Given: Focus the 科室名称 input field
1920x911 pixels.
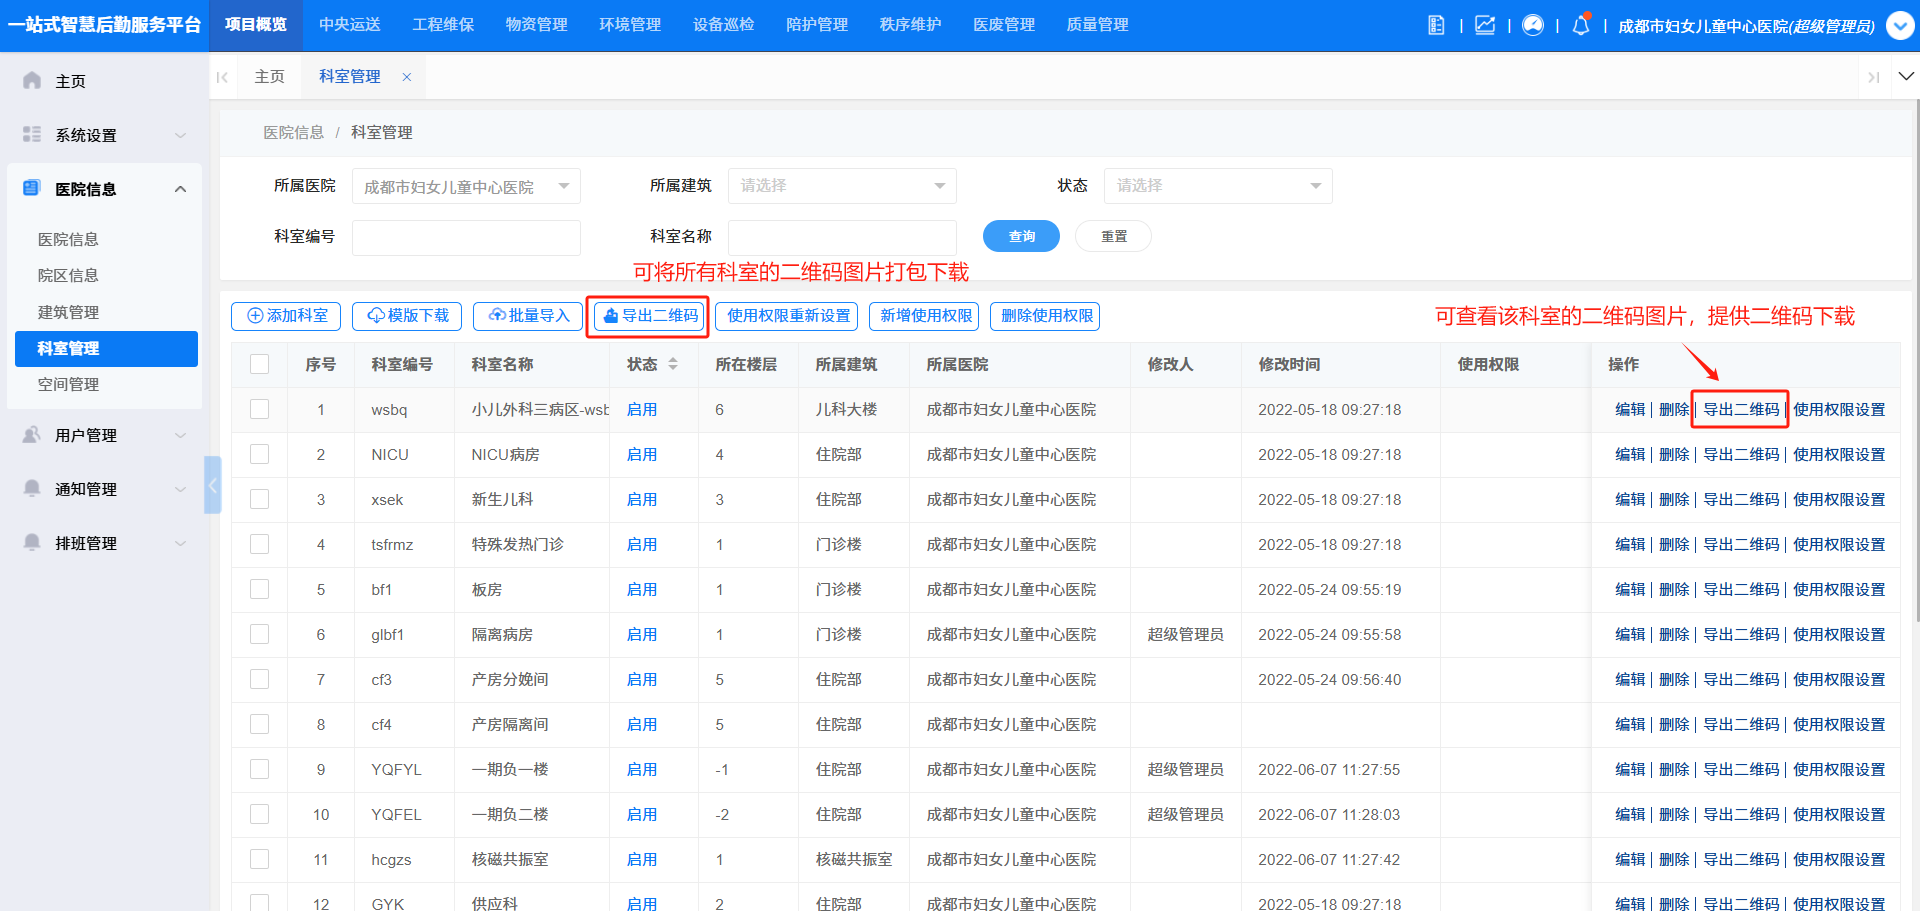Looking at the screenshot, I should pyautogui.click(x=842, y=237).
